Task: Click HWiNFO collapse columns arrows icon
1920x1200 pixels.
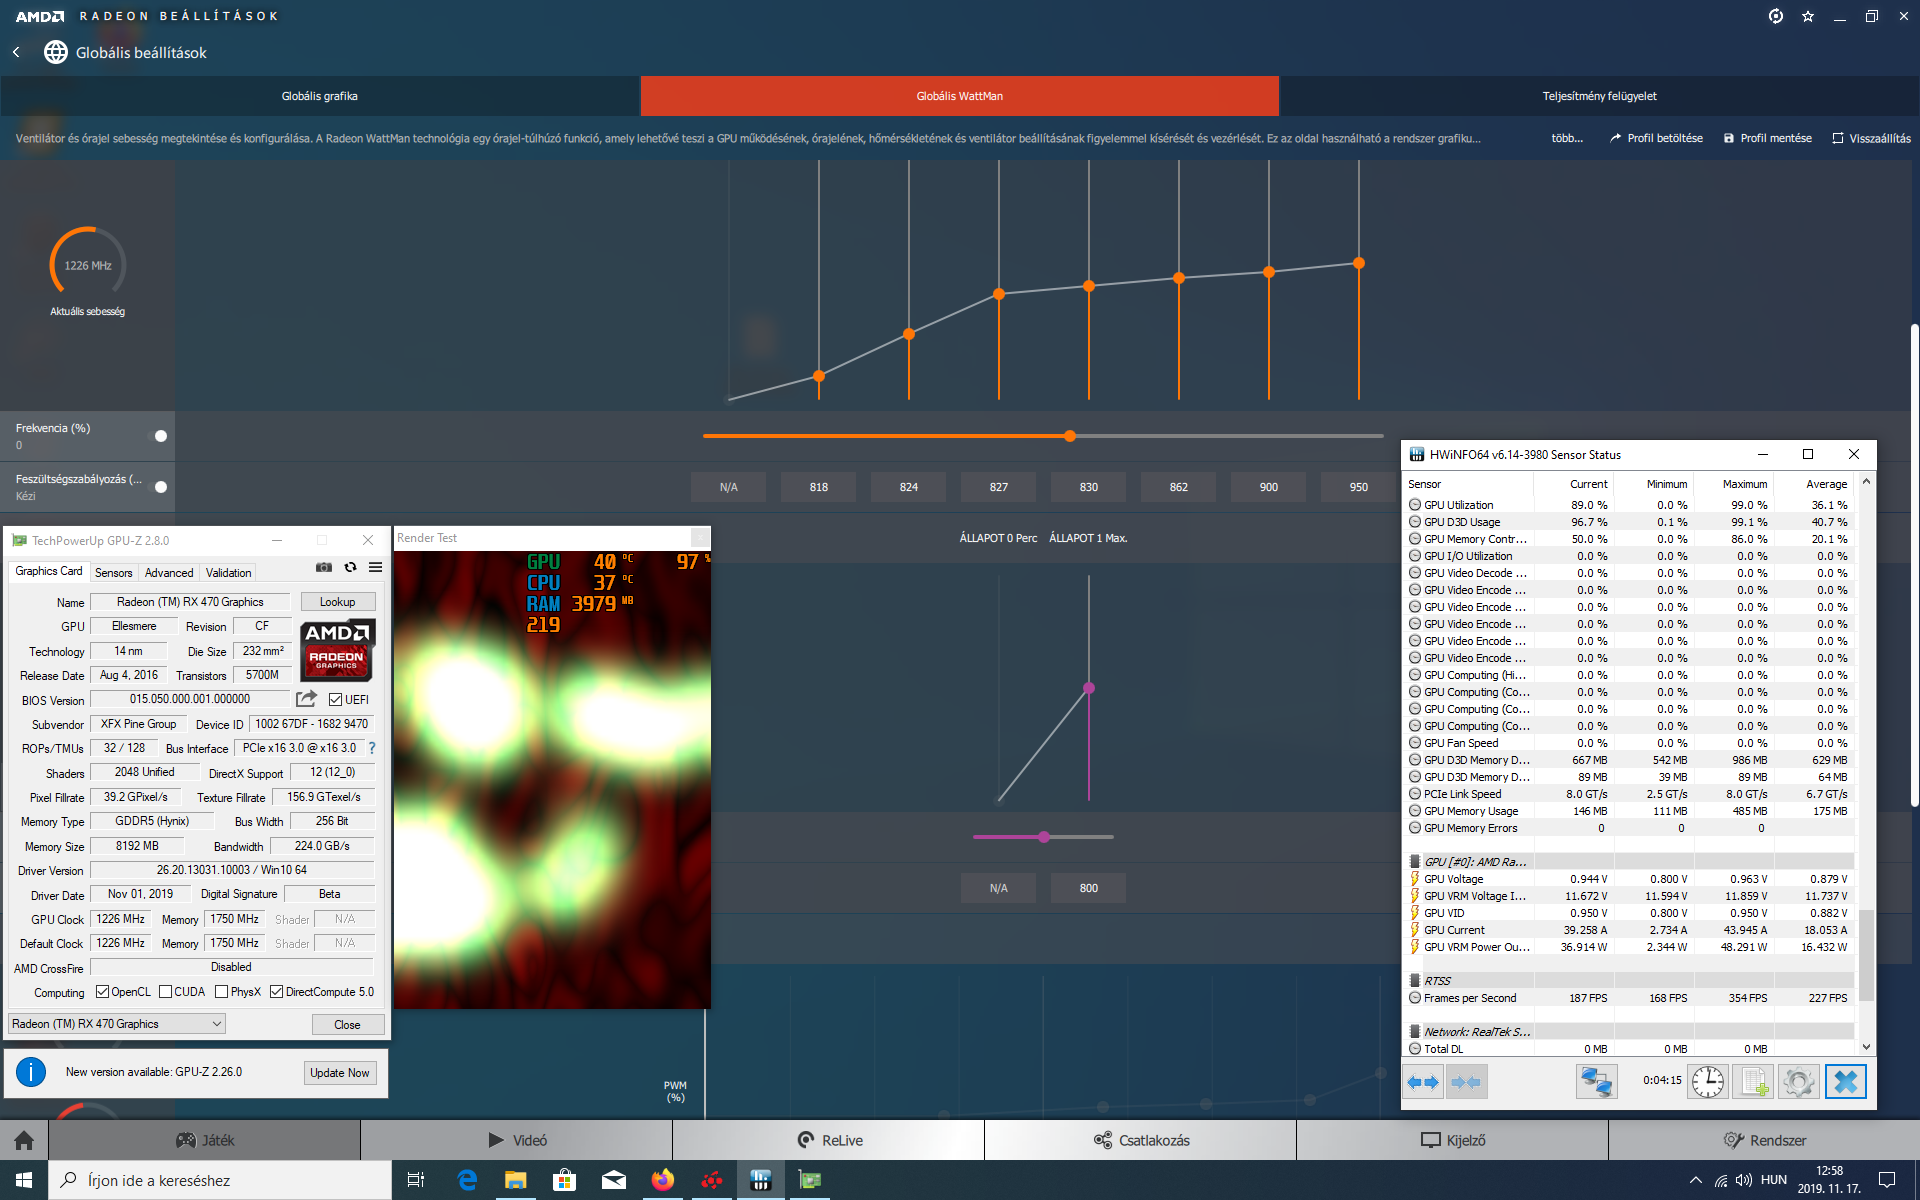Action: click(x=1466, y=1082)
